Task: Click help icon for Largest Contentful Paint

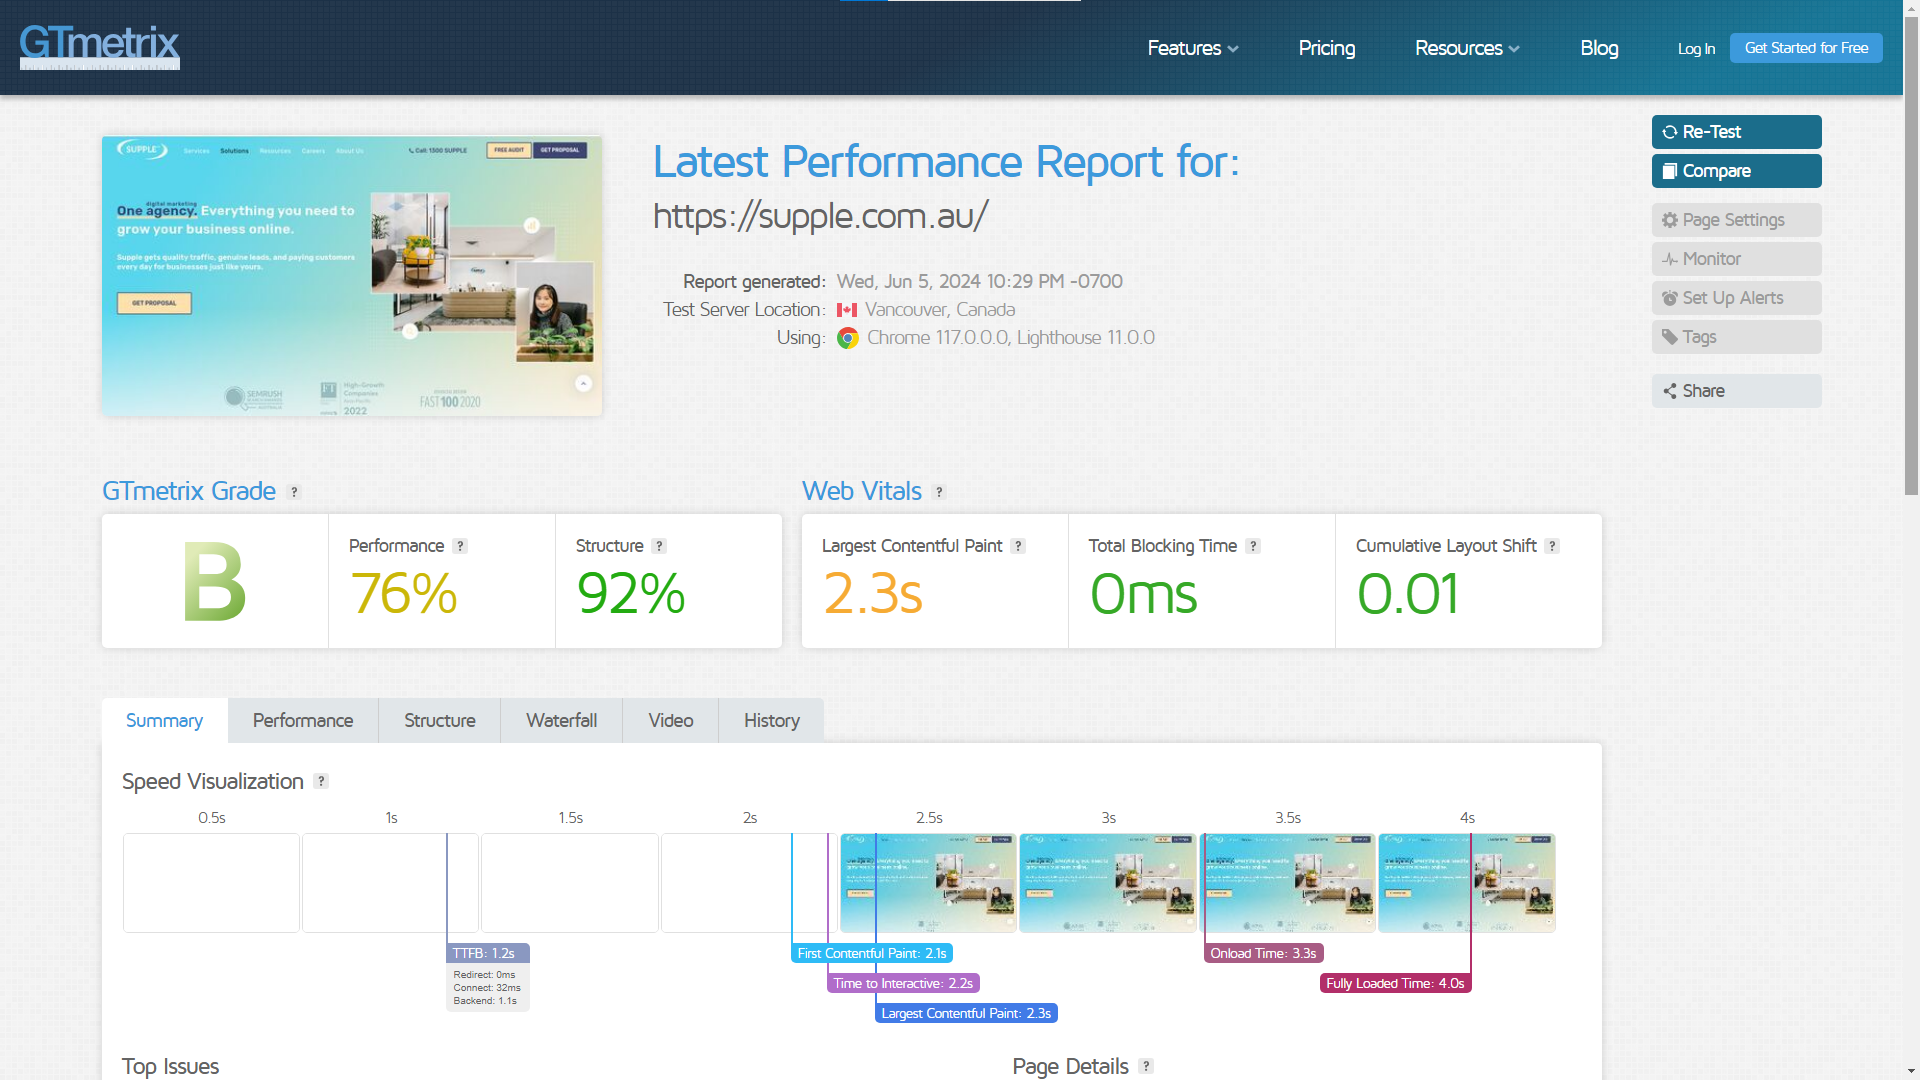Action: pyautogui.click(x=1018, y=546)
